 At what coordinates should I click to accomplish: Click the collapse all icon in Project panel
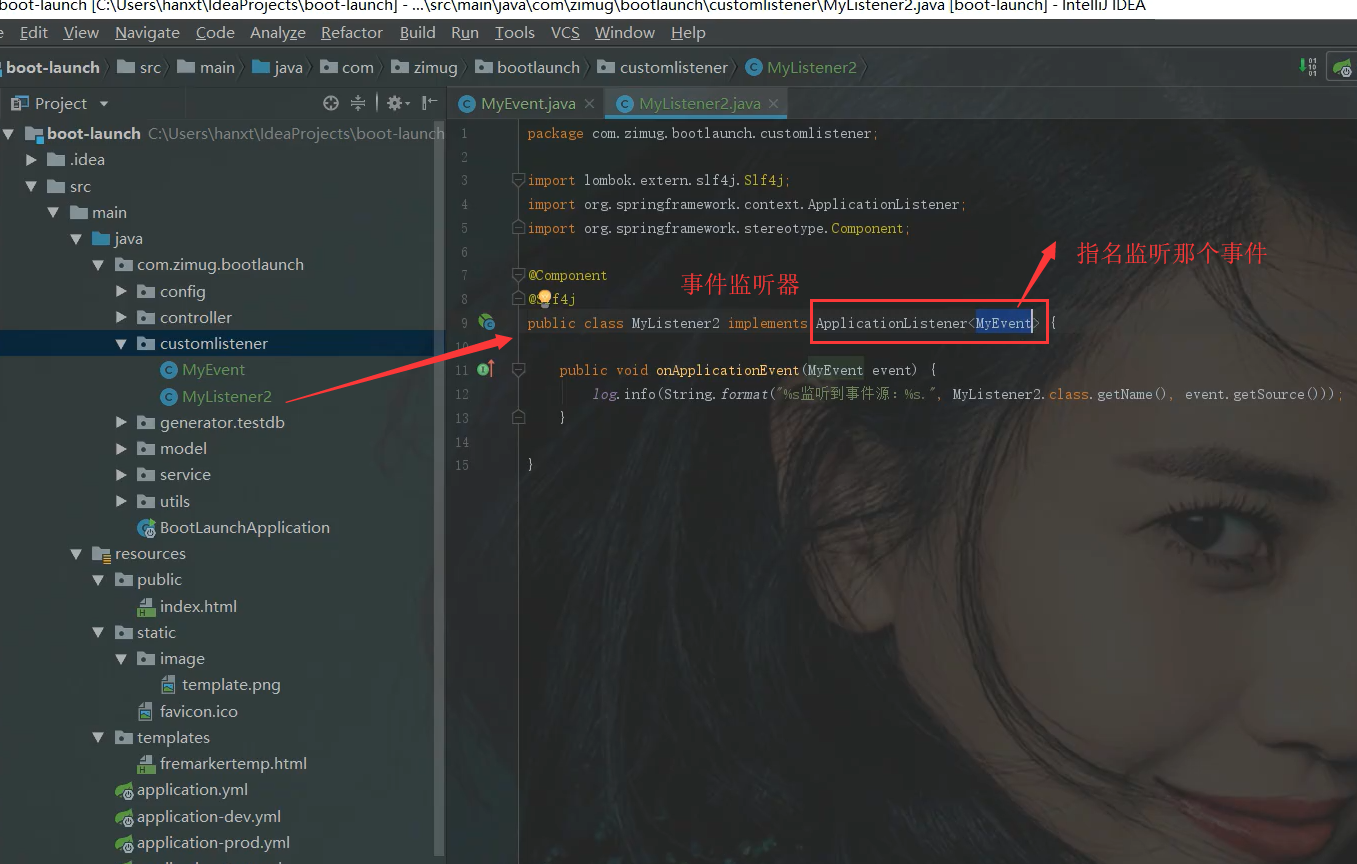tap(358, 103)
